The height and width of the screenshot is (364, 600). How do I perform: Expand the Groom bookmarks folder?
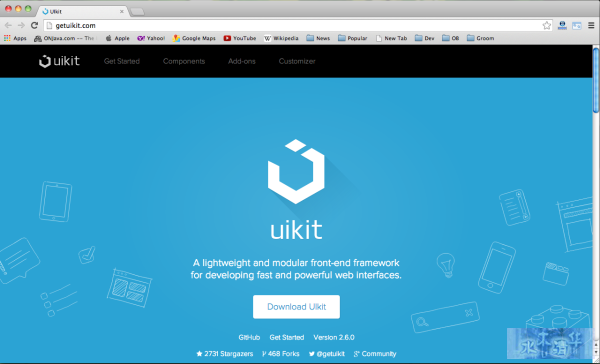click(481, 38)
